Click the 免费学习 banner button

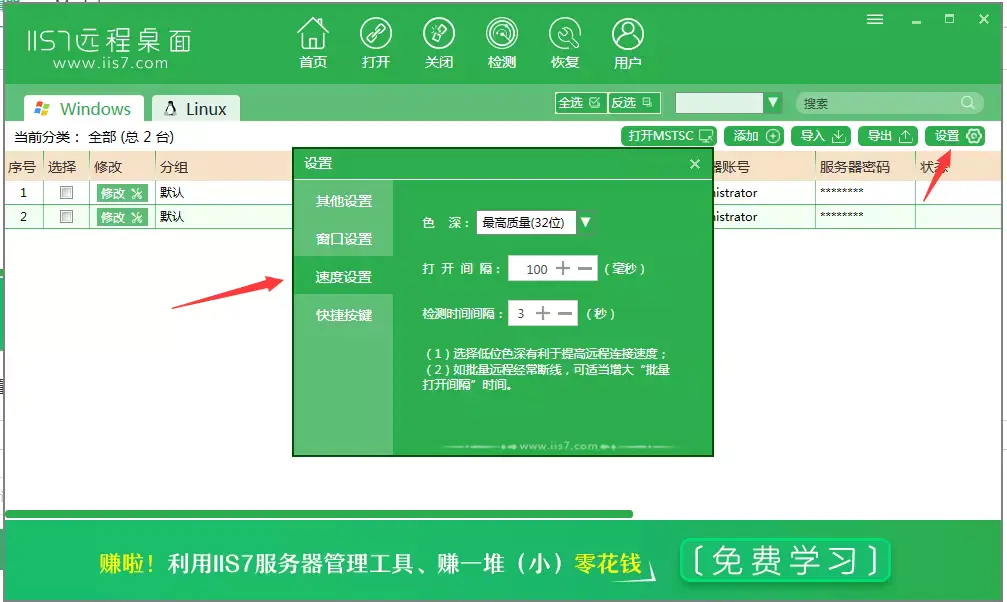point(785,560)
